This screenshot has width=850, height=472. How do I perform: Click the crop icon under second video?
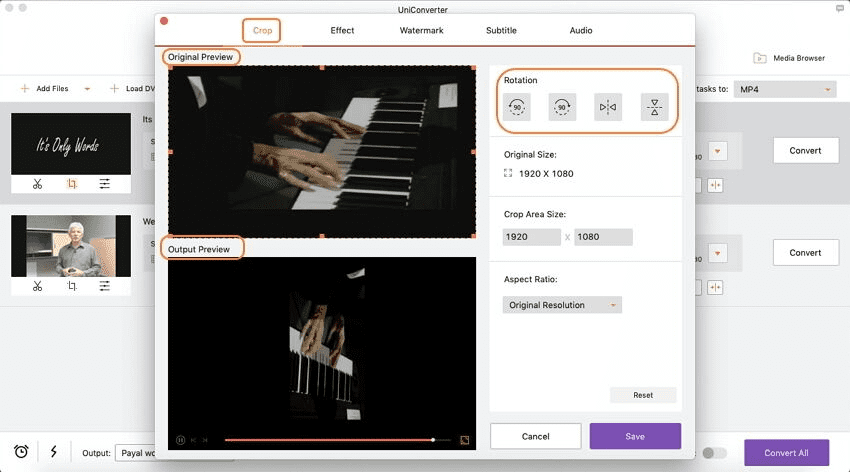click(71, 286)
